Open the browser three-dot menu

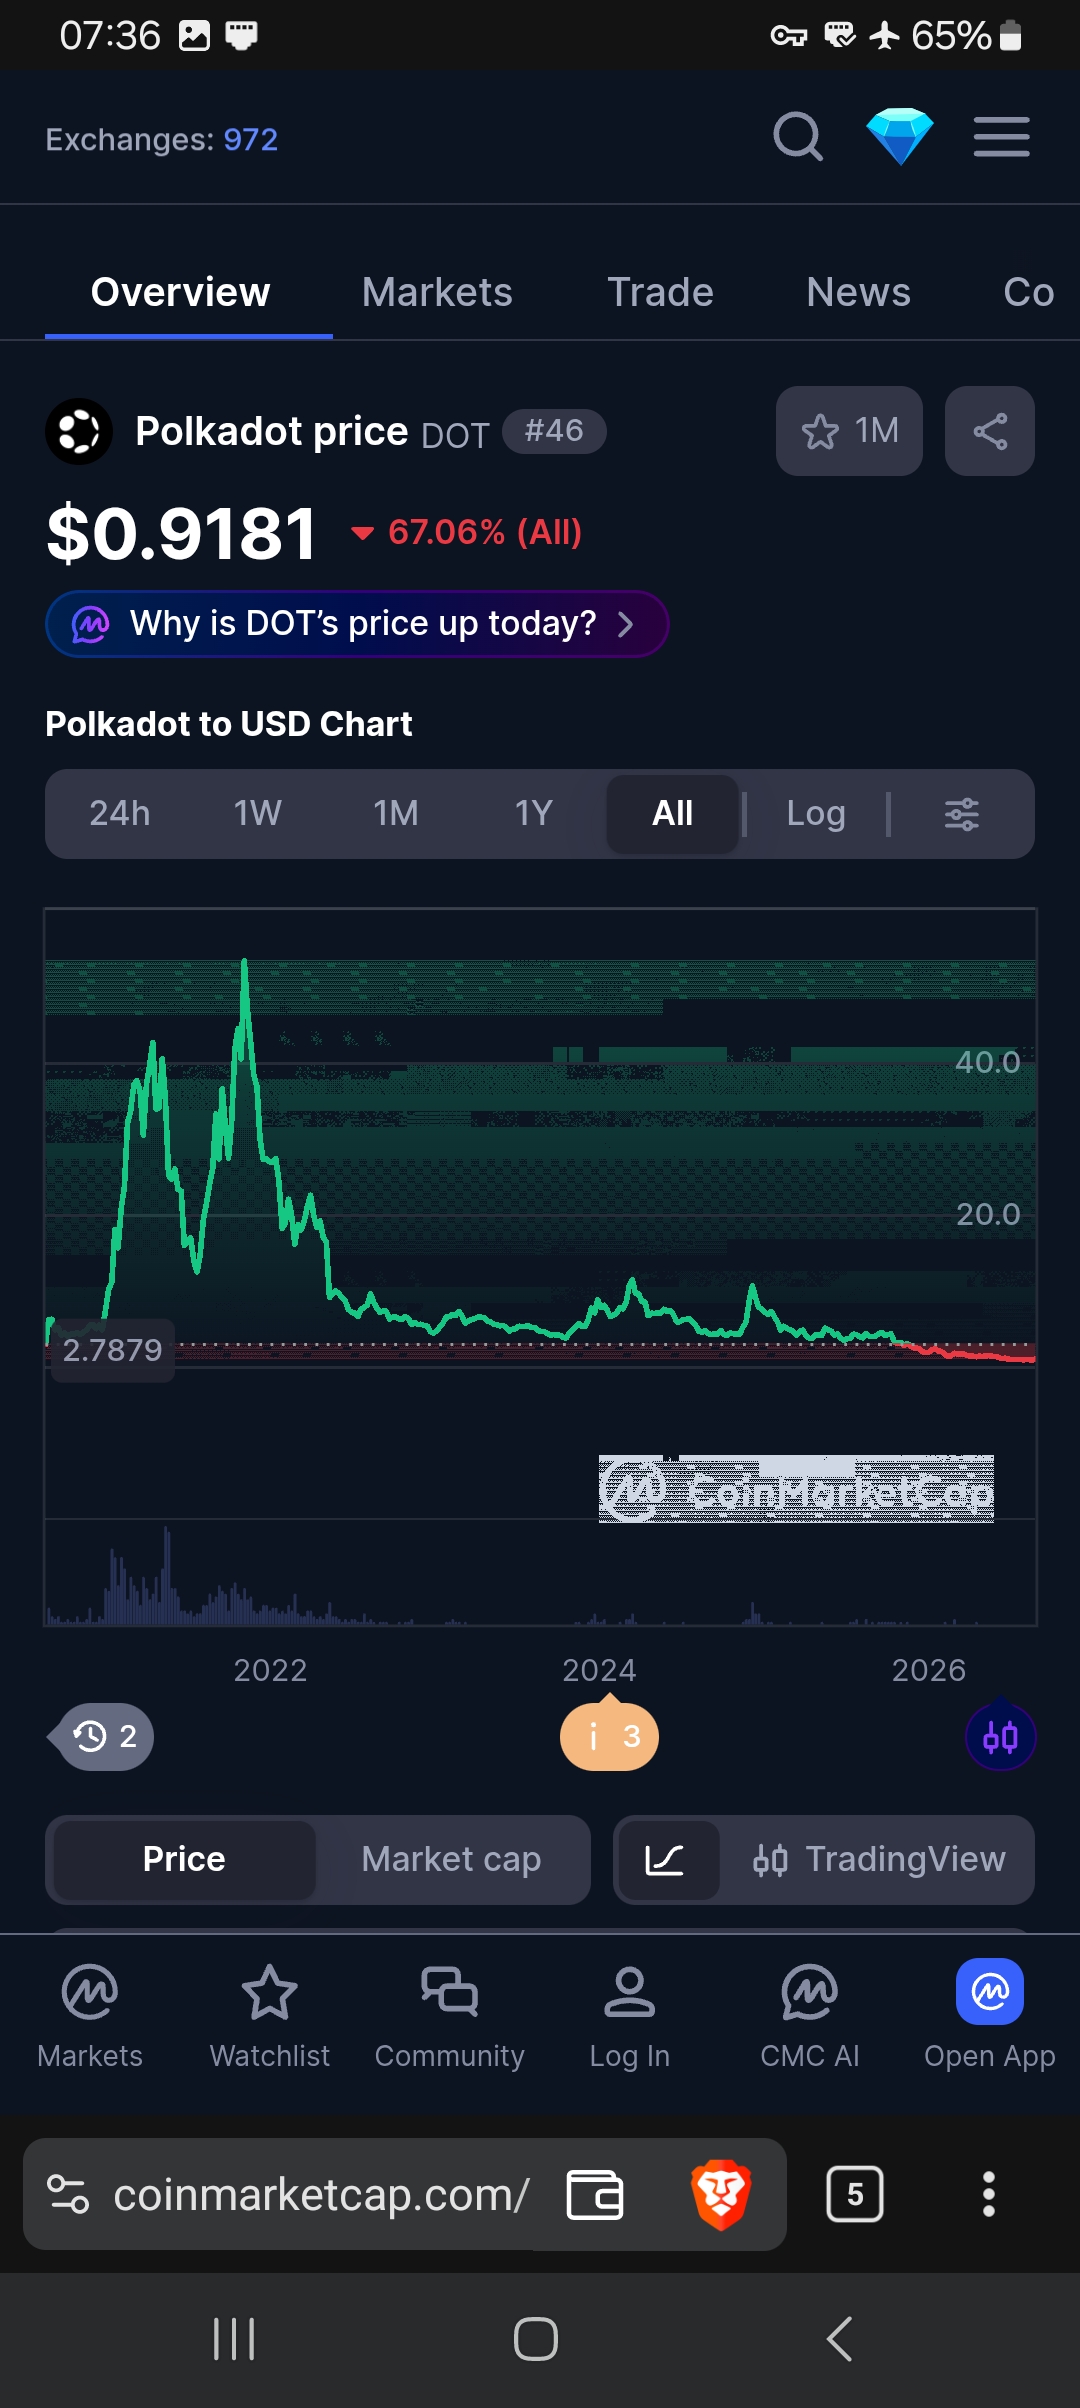tap(988, 2194)
